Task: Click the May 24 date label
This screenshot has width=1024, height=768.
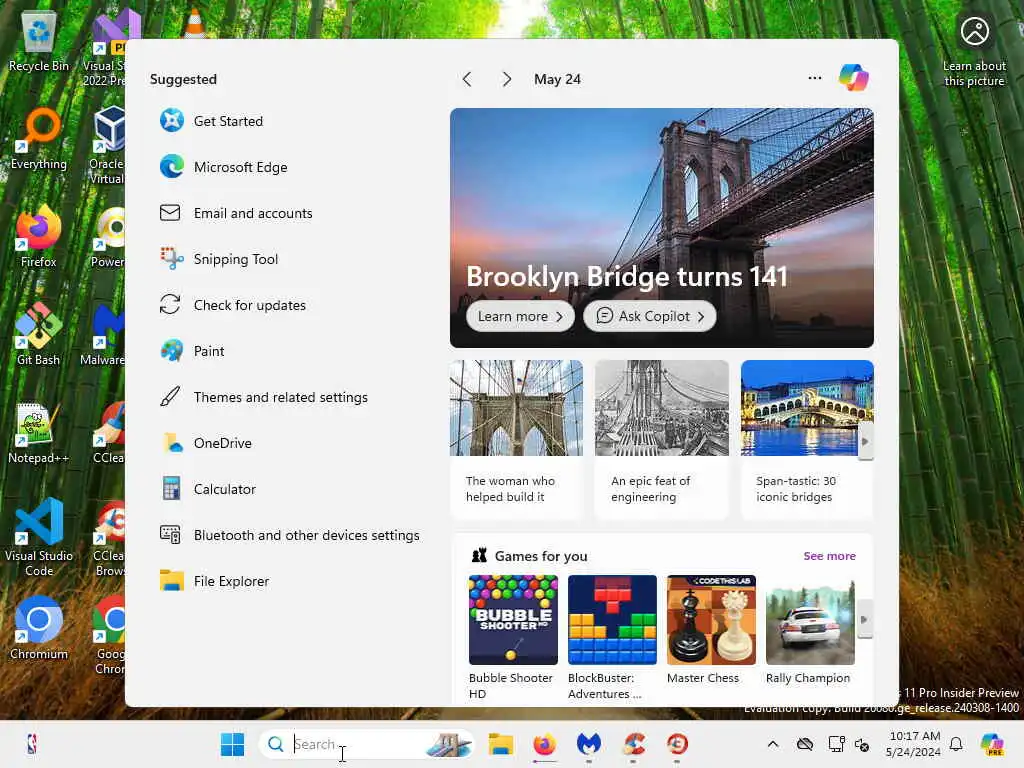Action: pos(557,80)
